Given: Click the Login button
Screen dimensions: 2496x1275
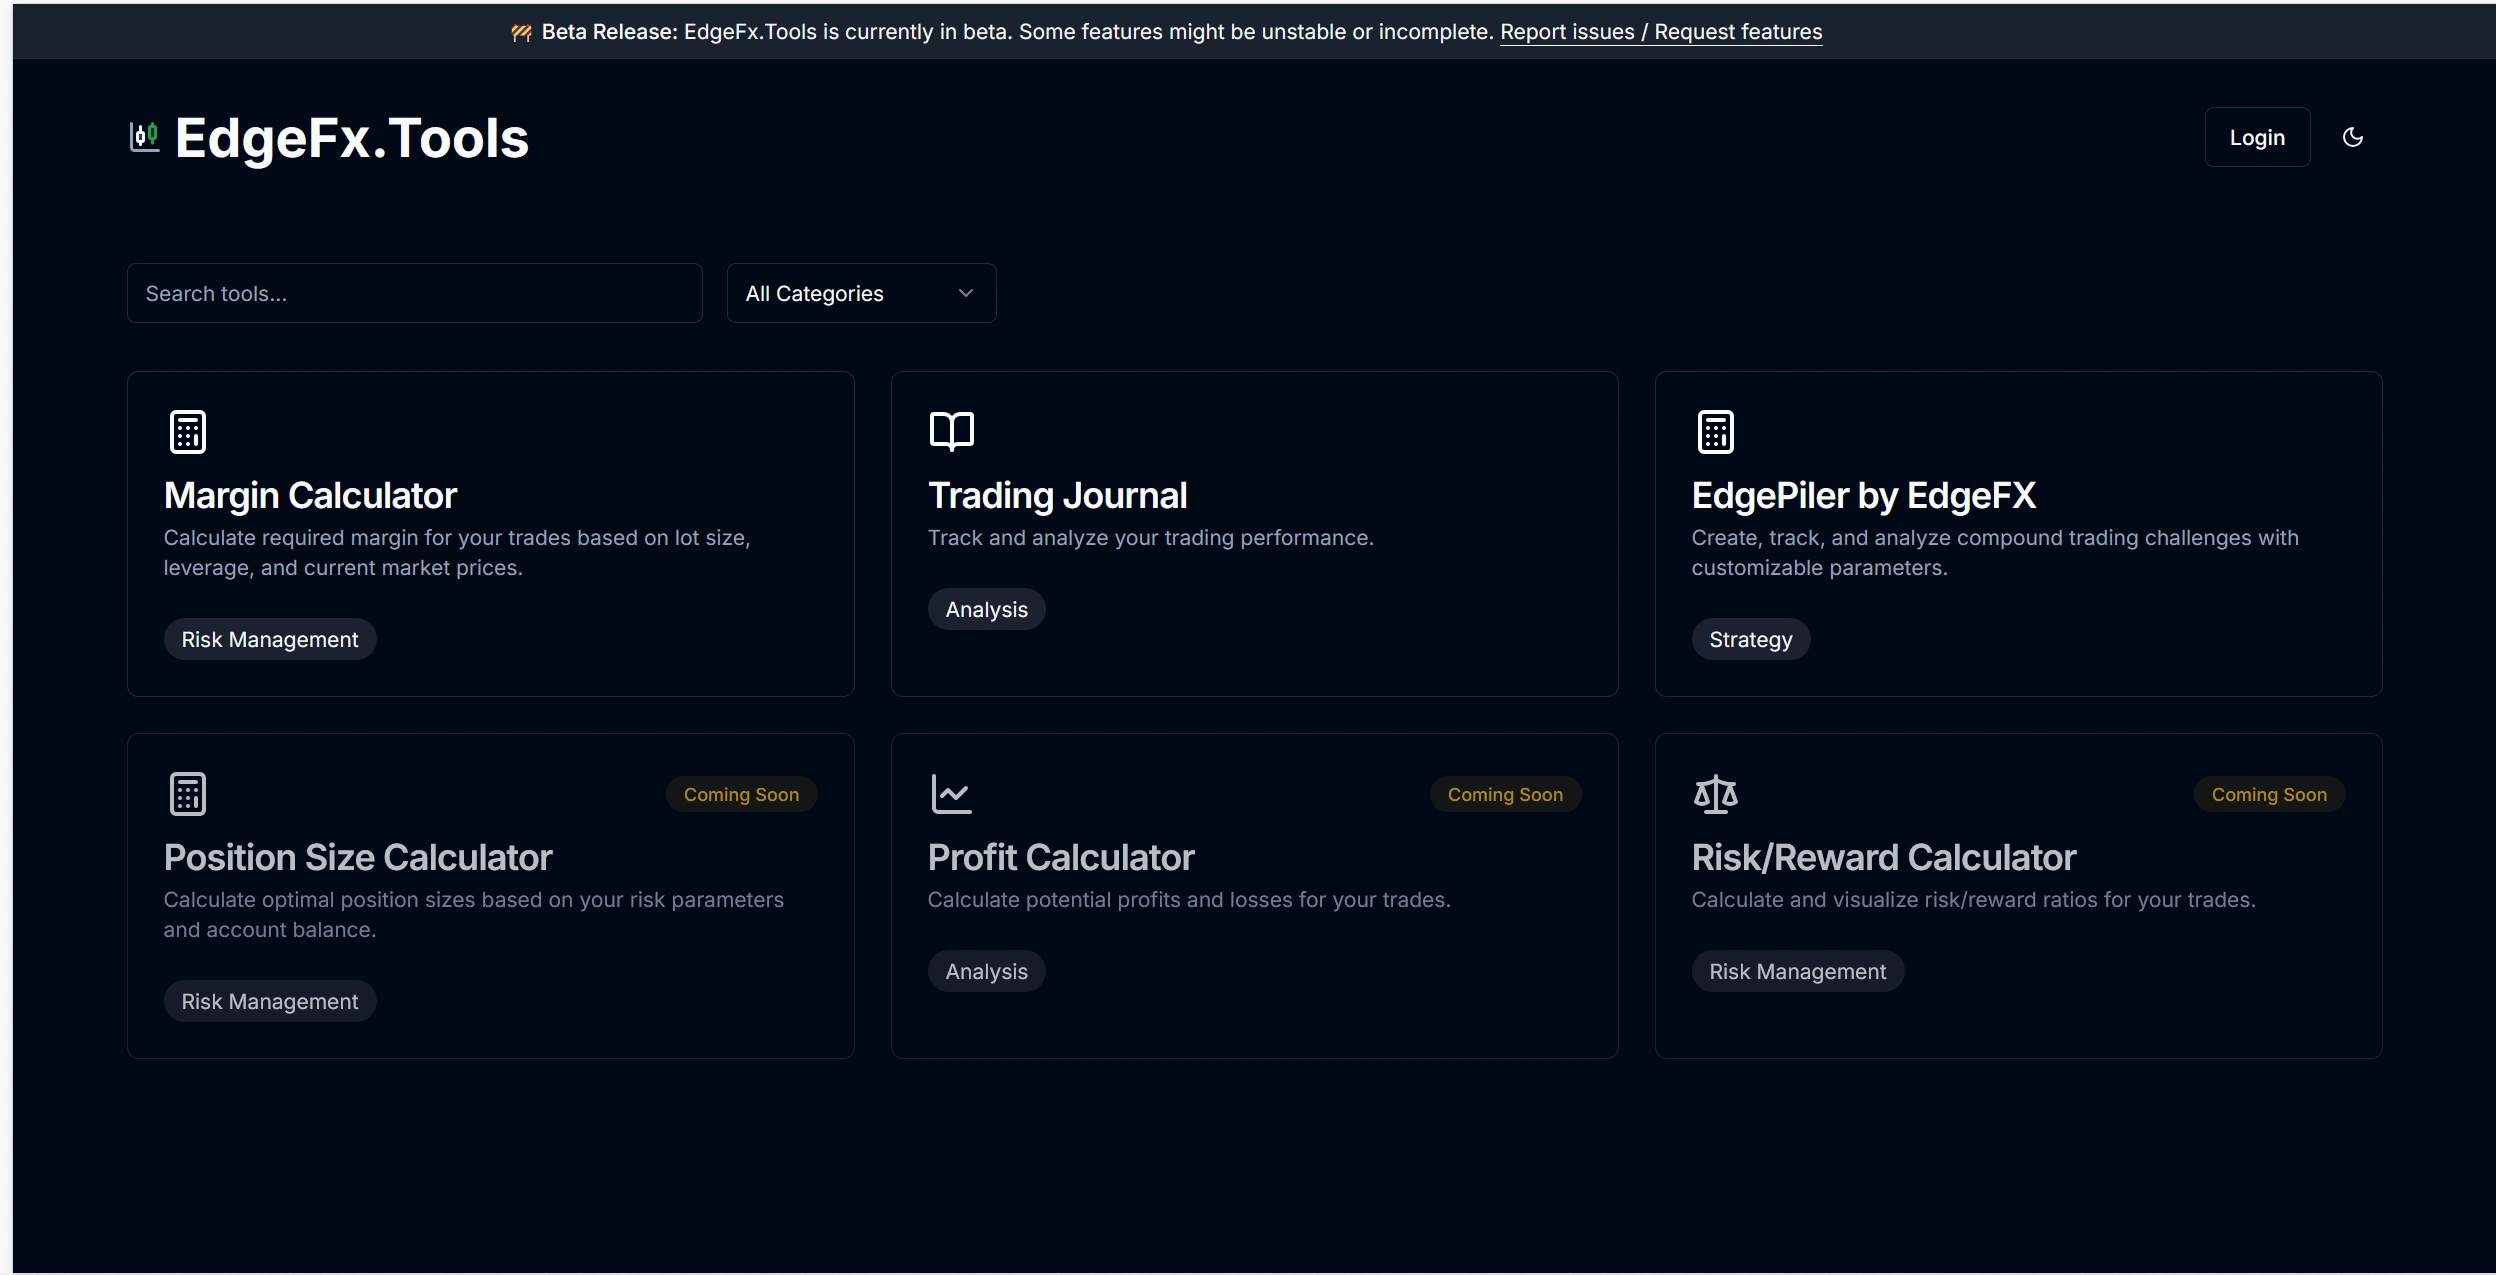Looking at the screenshot, I should [2256, 137].
